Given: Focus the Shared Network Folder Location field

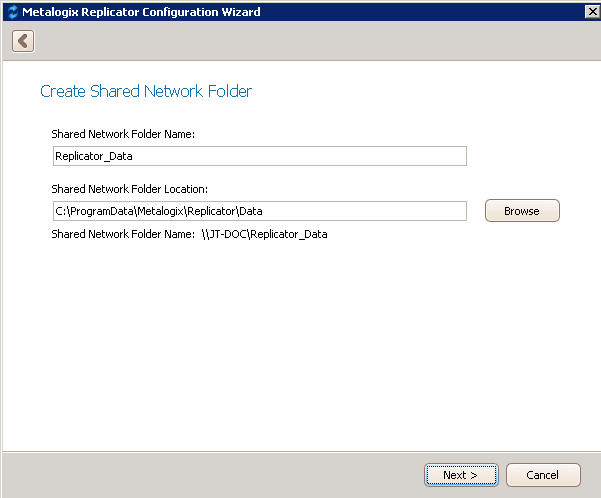Looking at the screenshot, I should pyautogui.click(x=259, y=211).
